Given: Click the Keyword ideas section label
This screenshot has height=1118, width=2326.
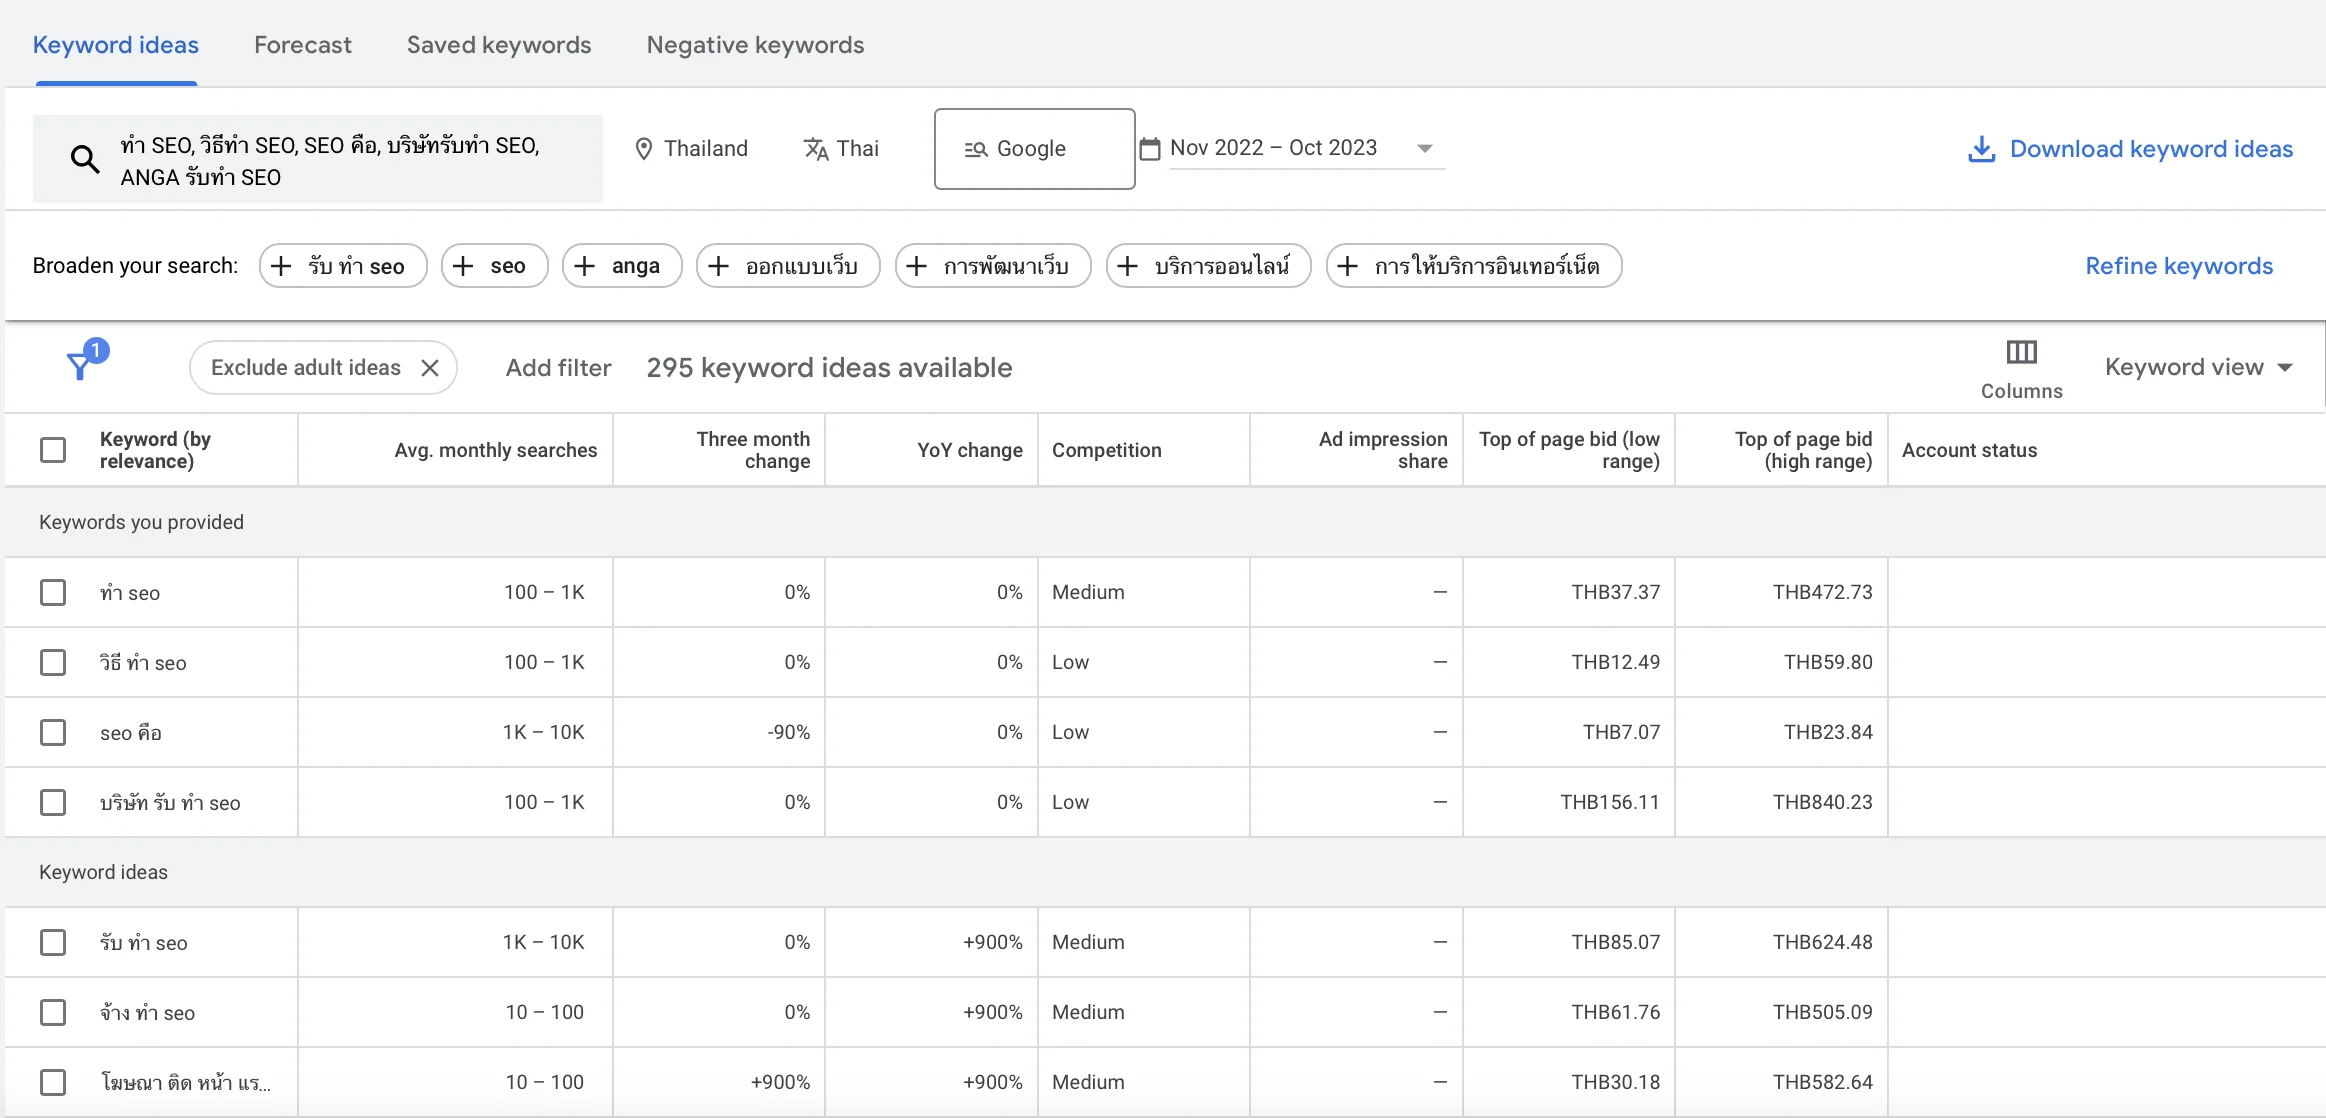Looking at the screenshot, I should (103, 872).
